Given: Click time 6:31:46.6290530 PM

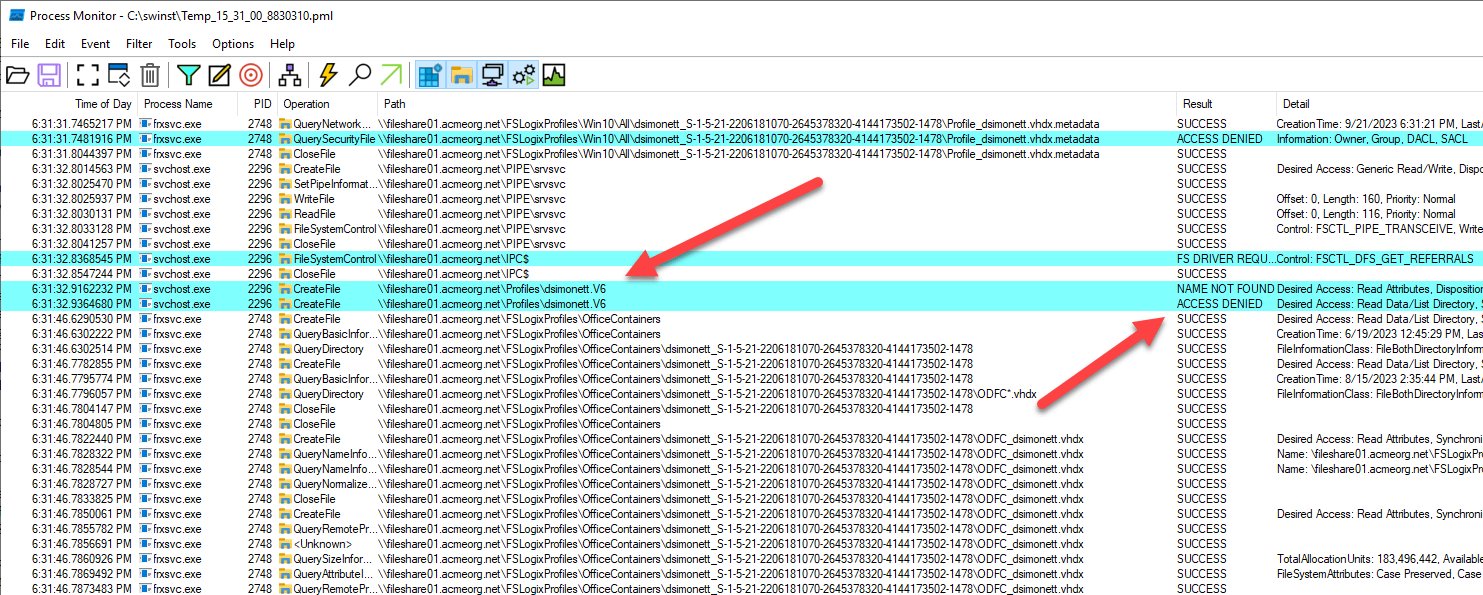Looking at the screenshot, I should pos(81,319).
